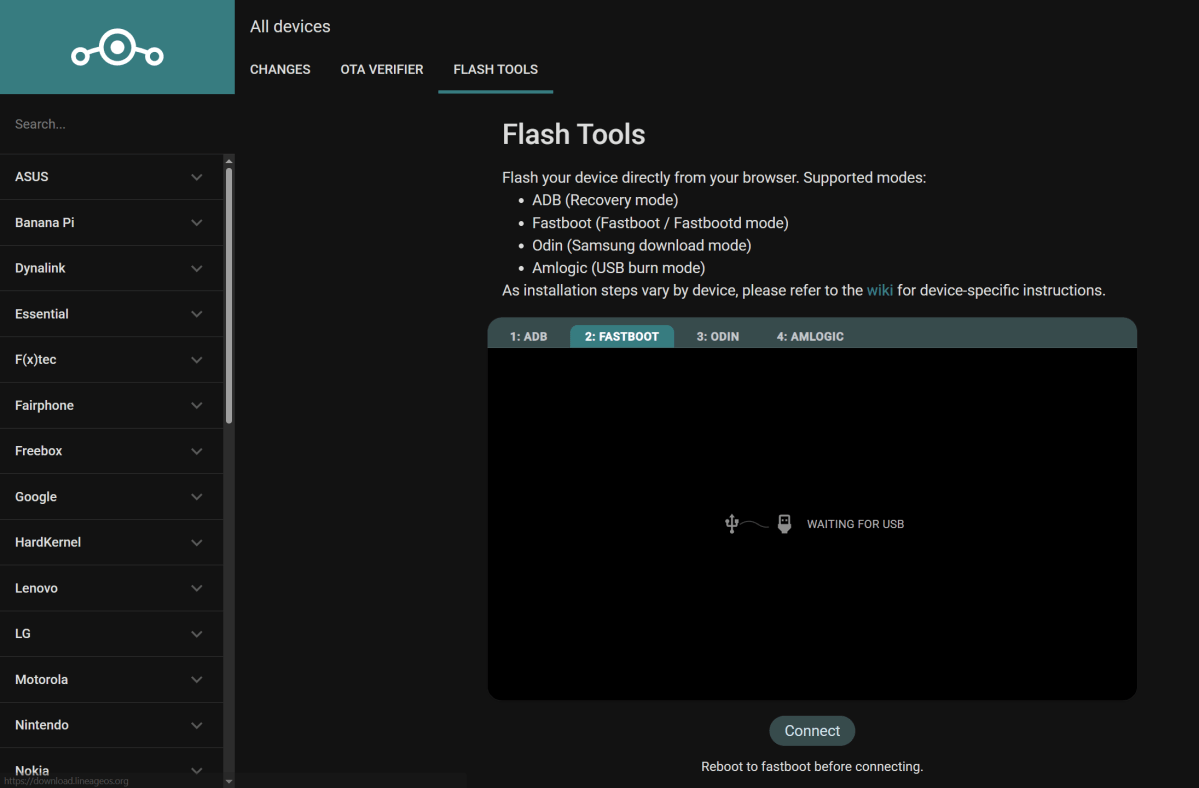1199x788 pixels.
Task: Click the Motorola vendor label
Action: tap(41, 679)
